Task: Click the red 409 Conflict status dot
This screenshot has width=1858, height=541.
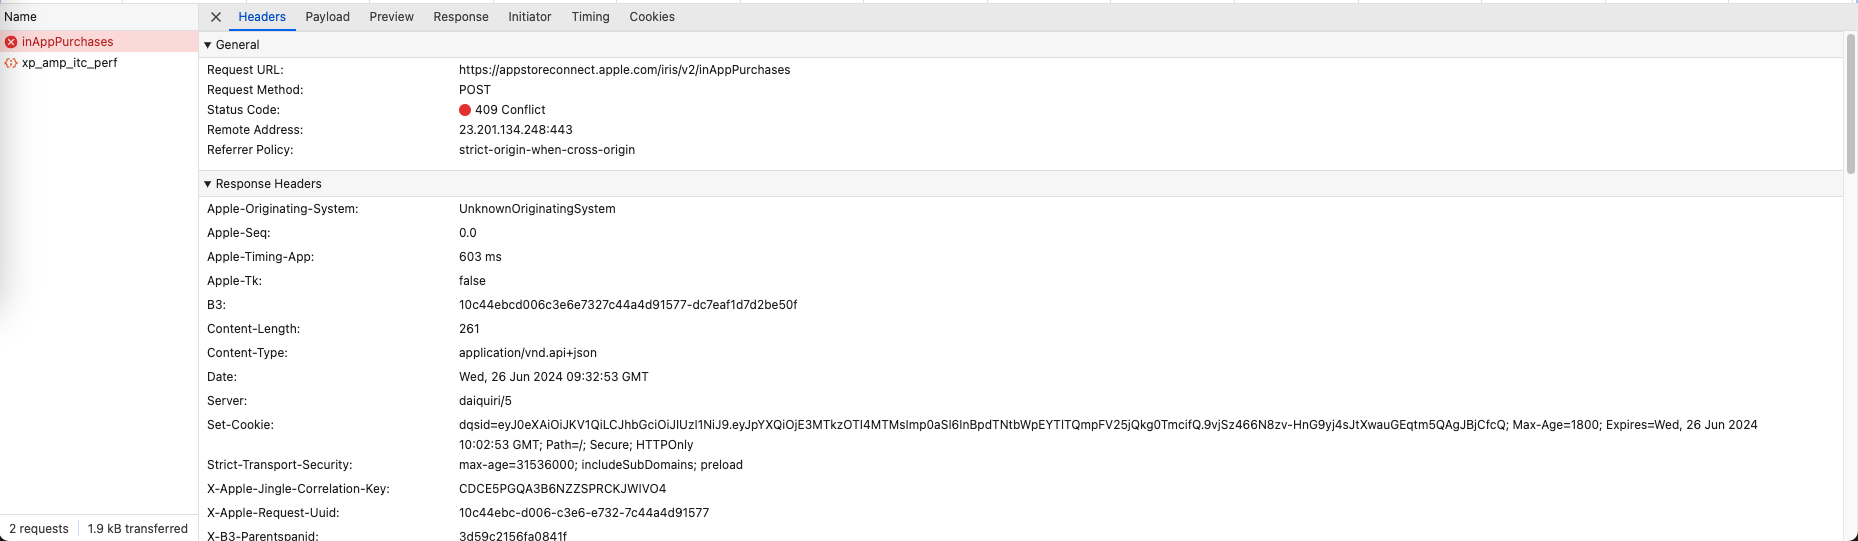Action: [x=465, y=110]
